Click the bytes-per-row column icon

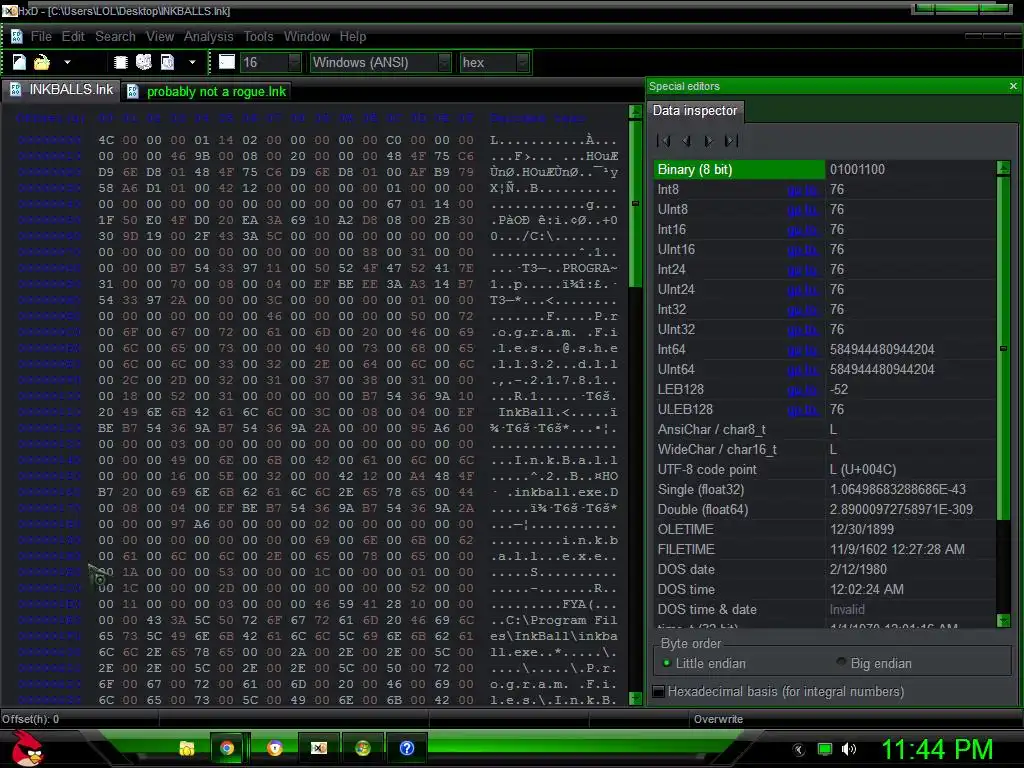[x=227, y=62]
